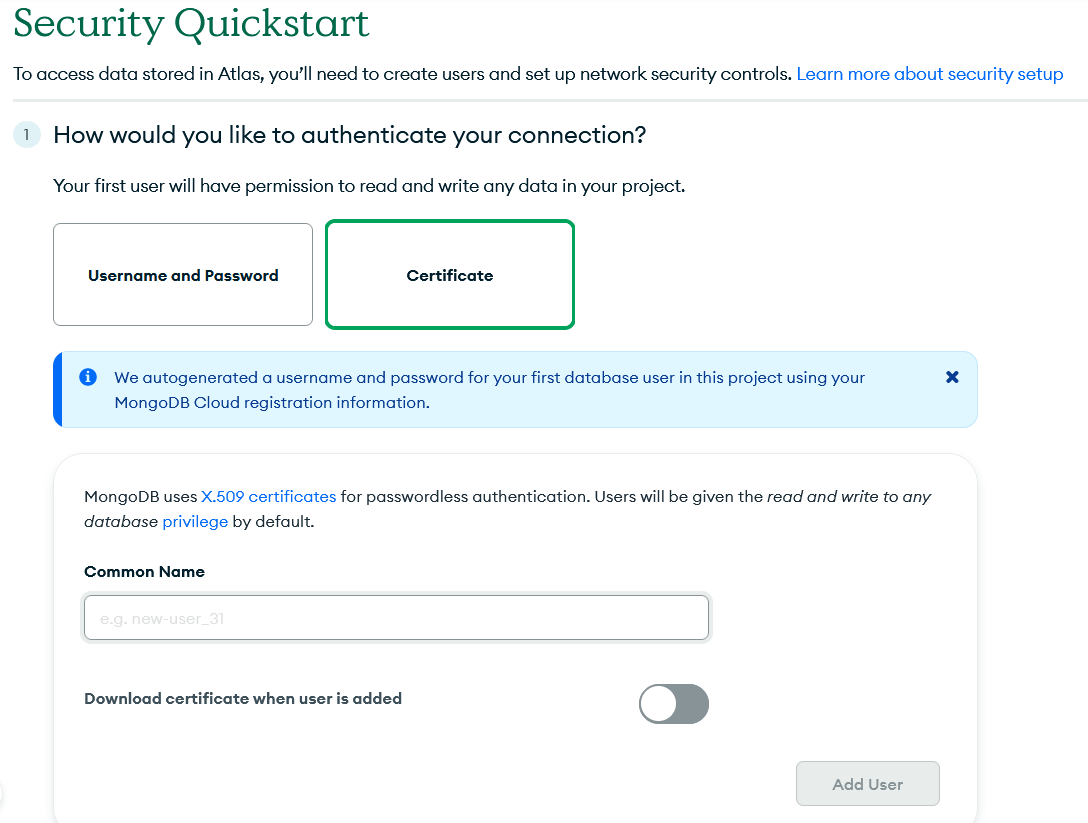
Task: Toggle Download certificate when user is added
Action: coord(674,704)
